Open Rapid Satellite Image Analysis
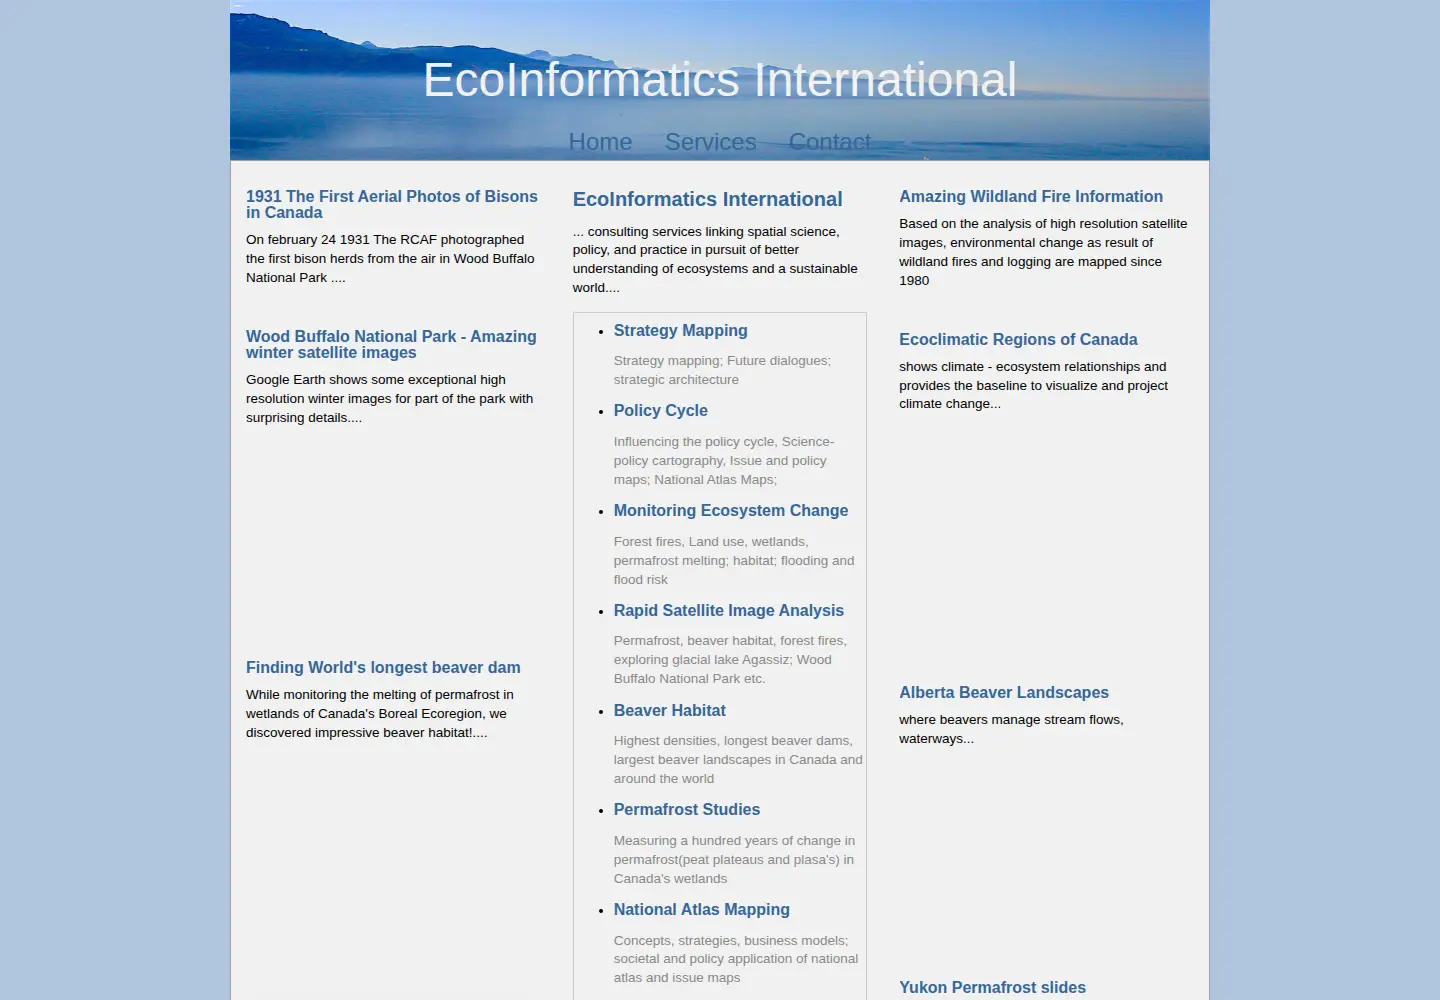Screen dimensions: 1440x1000 tap(729, 611)
